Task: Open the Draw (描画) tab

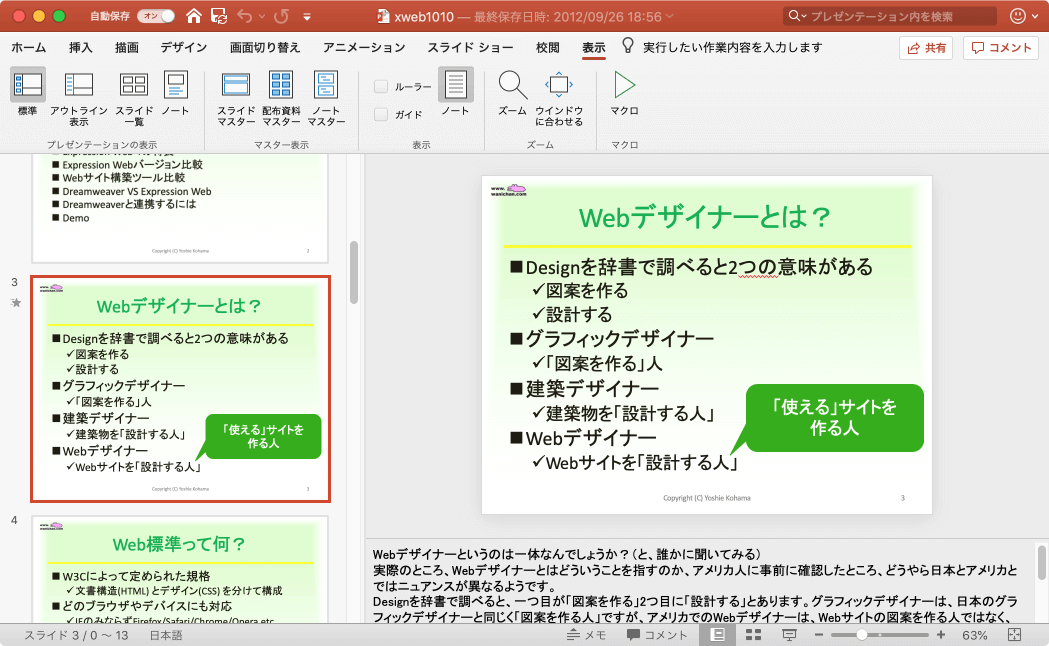Action: pyautogui.click(x=126, y=47)
